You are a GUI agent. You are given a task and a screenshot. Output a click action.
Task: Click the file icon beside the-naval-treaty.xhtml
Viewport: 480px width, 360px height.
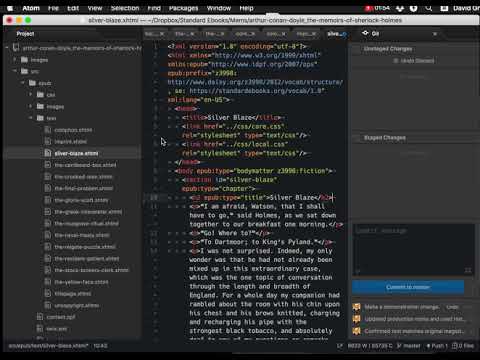(x=48, y=235)
